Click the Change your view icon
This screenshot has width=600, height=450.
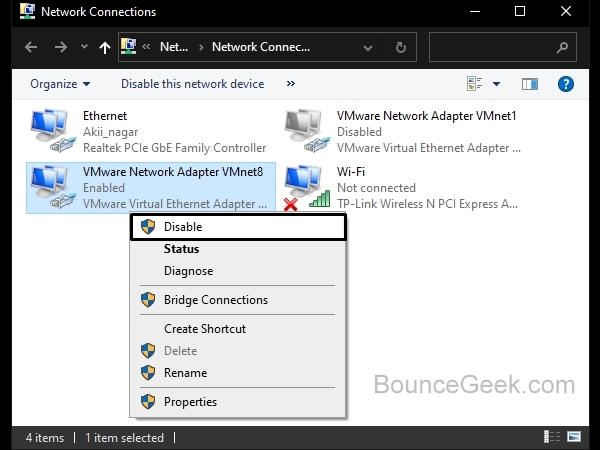click(474, 83)
